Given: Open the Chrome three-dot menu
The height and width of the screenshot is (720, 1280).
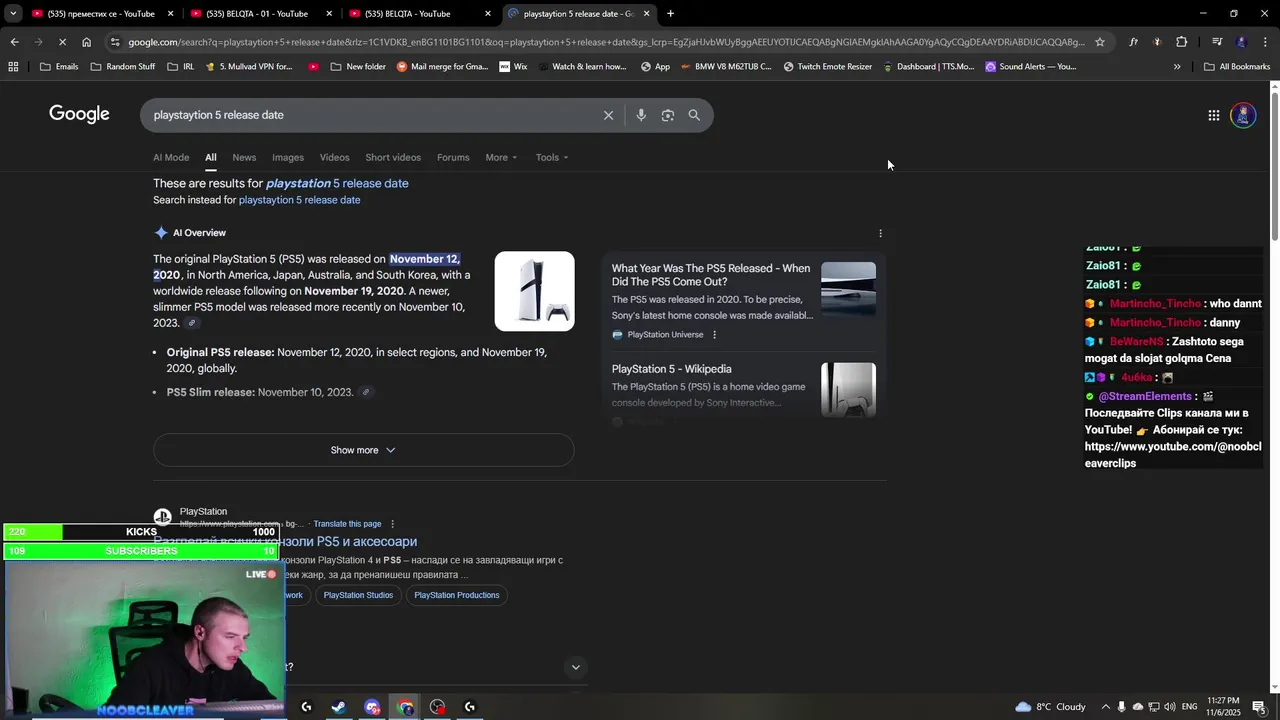Looking at the screenshot, I should pyautogui.click(x=1265, y=42).
